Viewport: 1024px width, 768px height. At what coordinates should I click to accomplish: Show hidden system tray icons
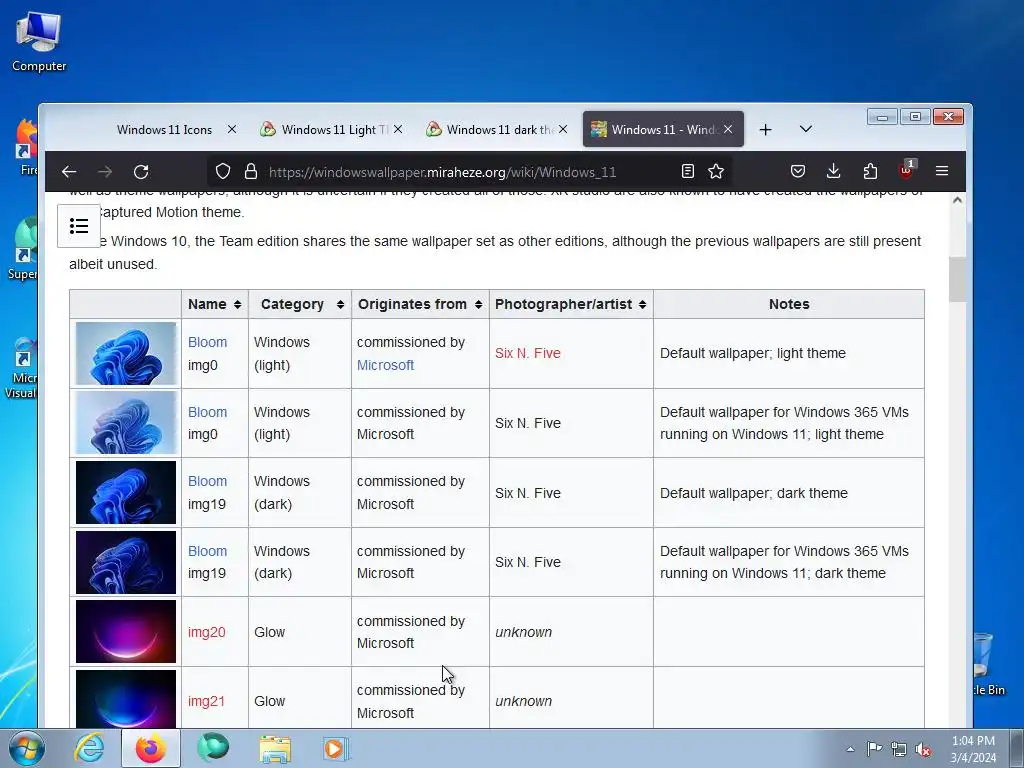pos(850,749)
